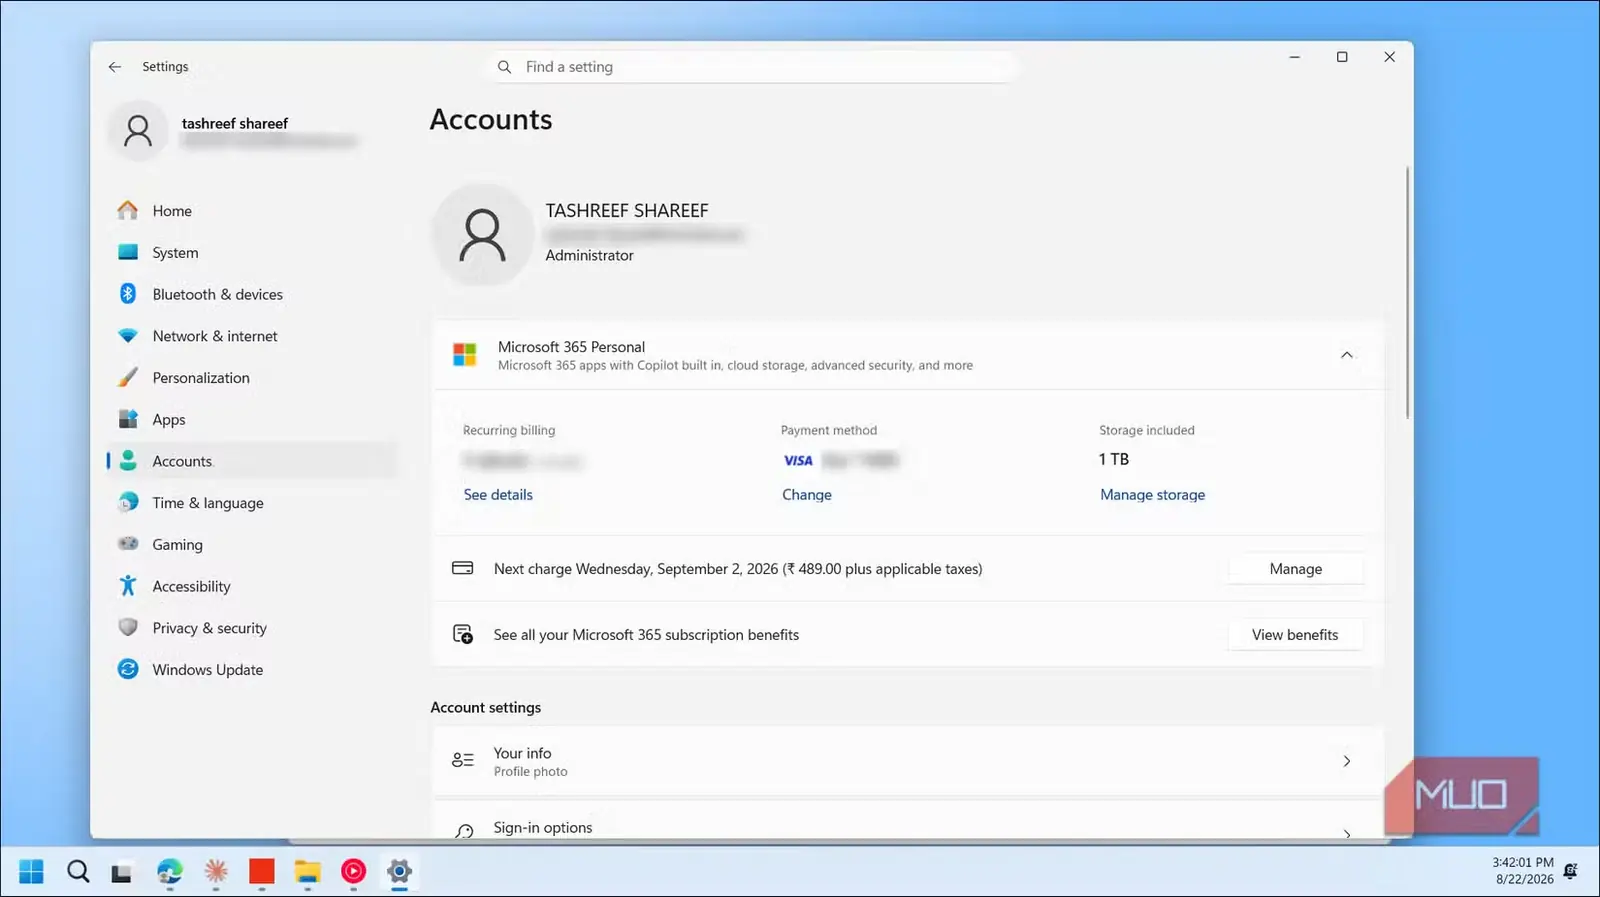The height and width of the screenshot is (897, 1600).
Task: Click the Accessibility figure icon
Action: click(128, 586)
